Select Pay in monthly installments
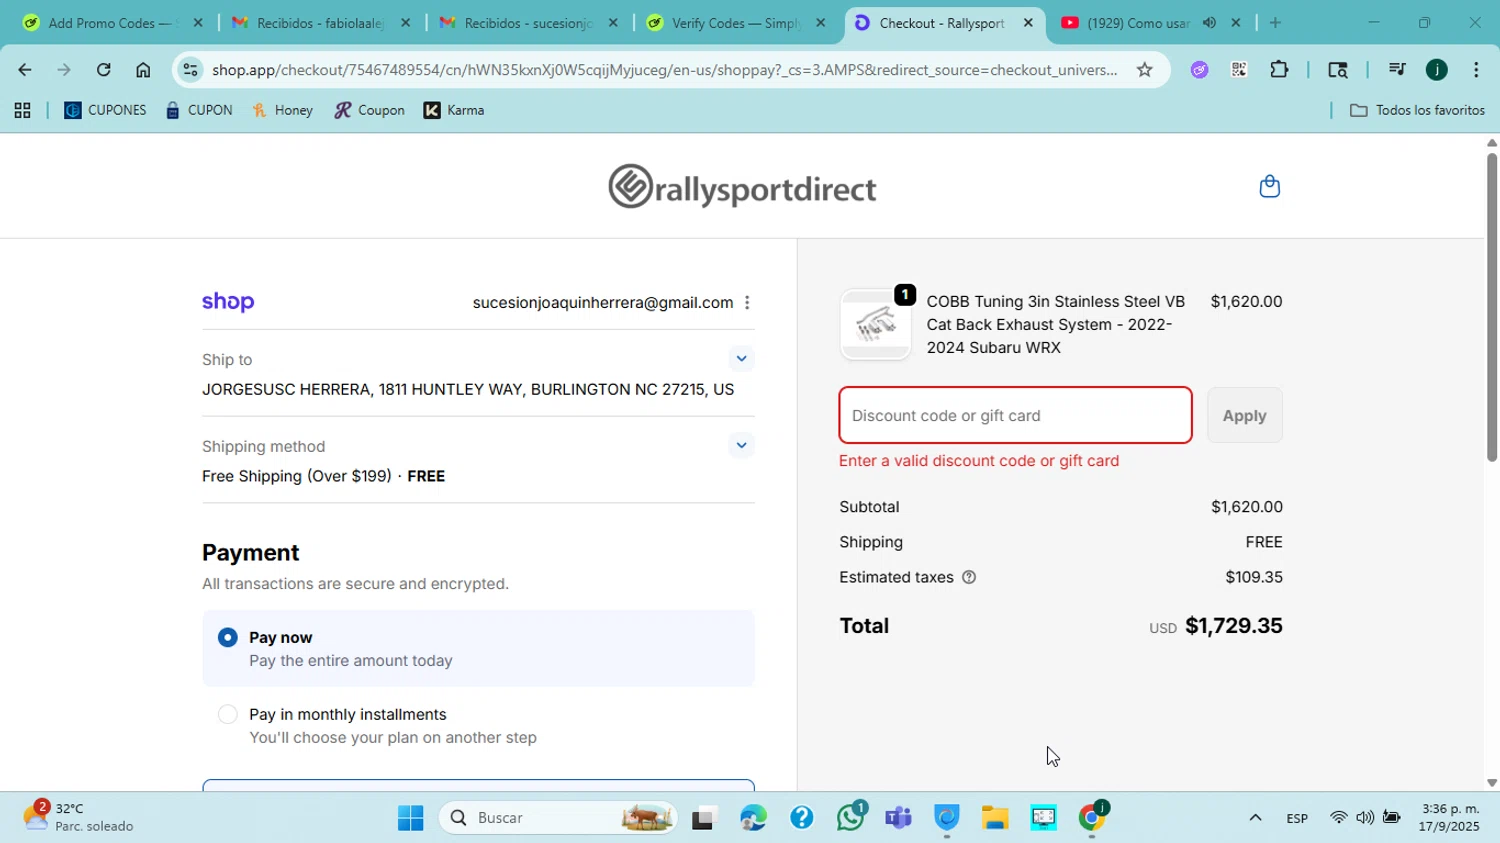The height and width of the screenshot is (843, 1500). (228, 715)
